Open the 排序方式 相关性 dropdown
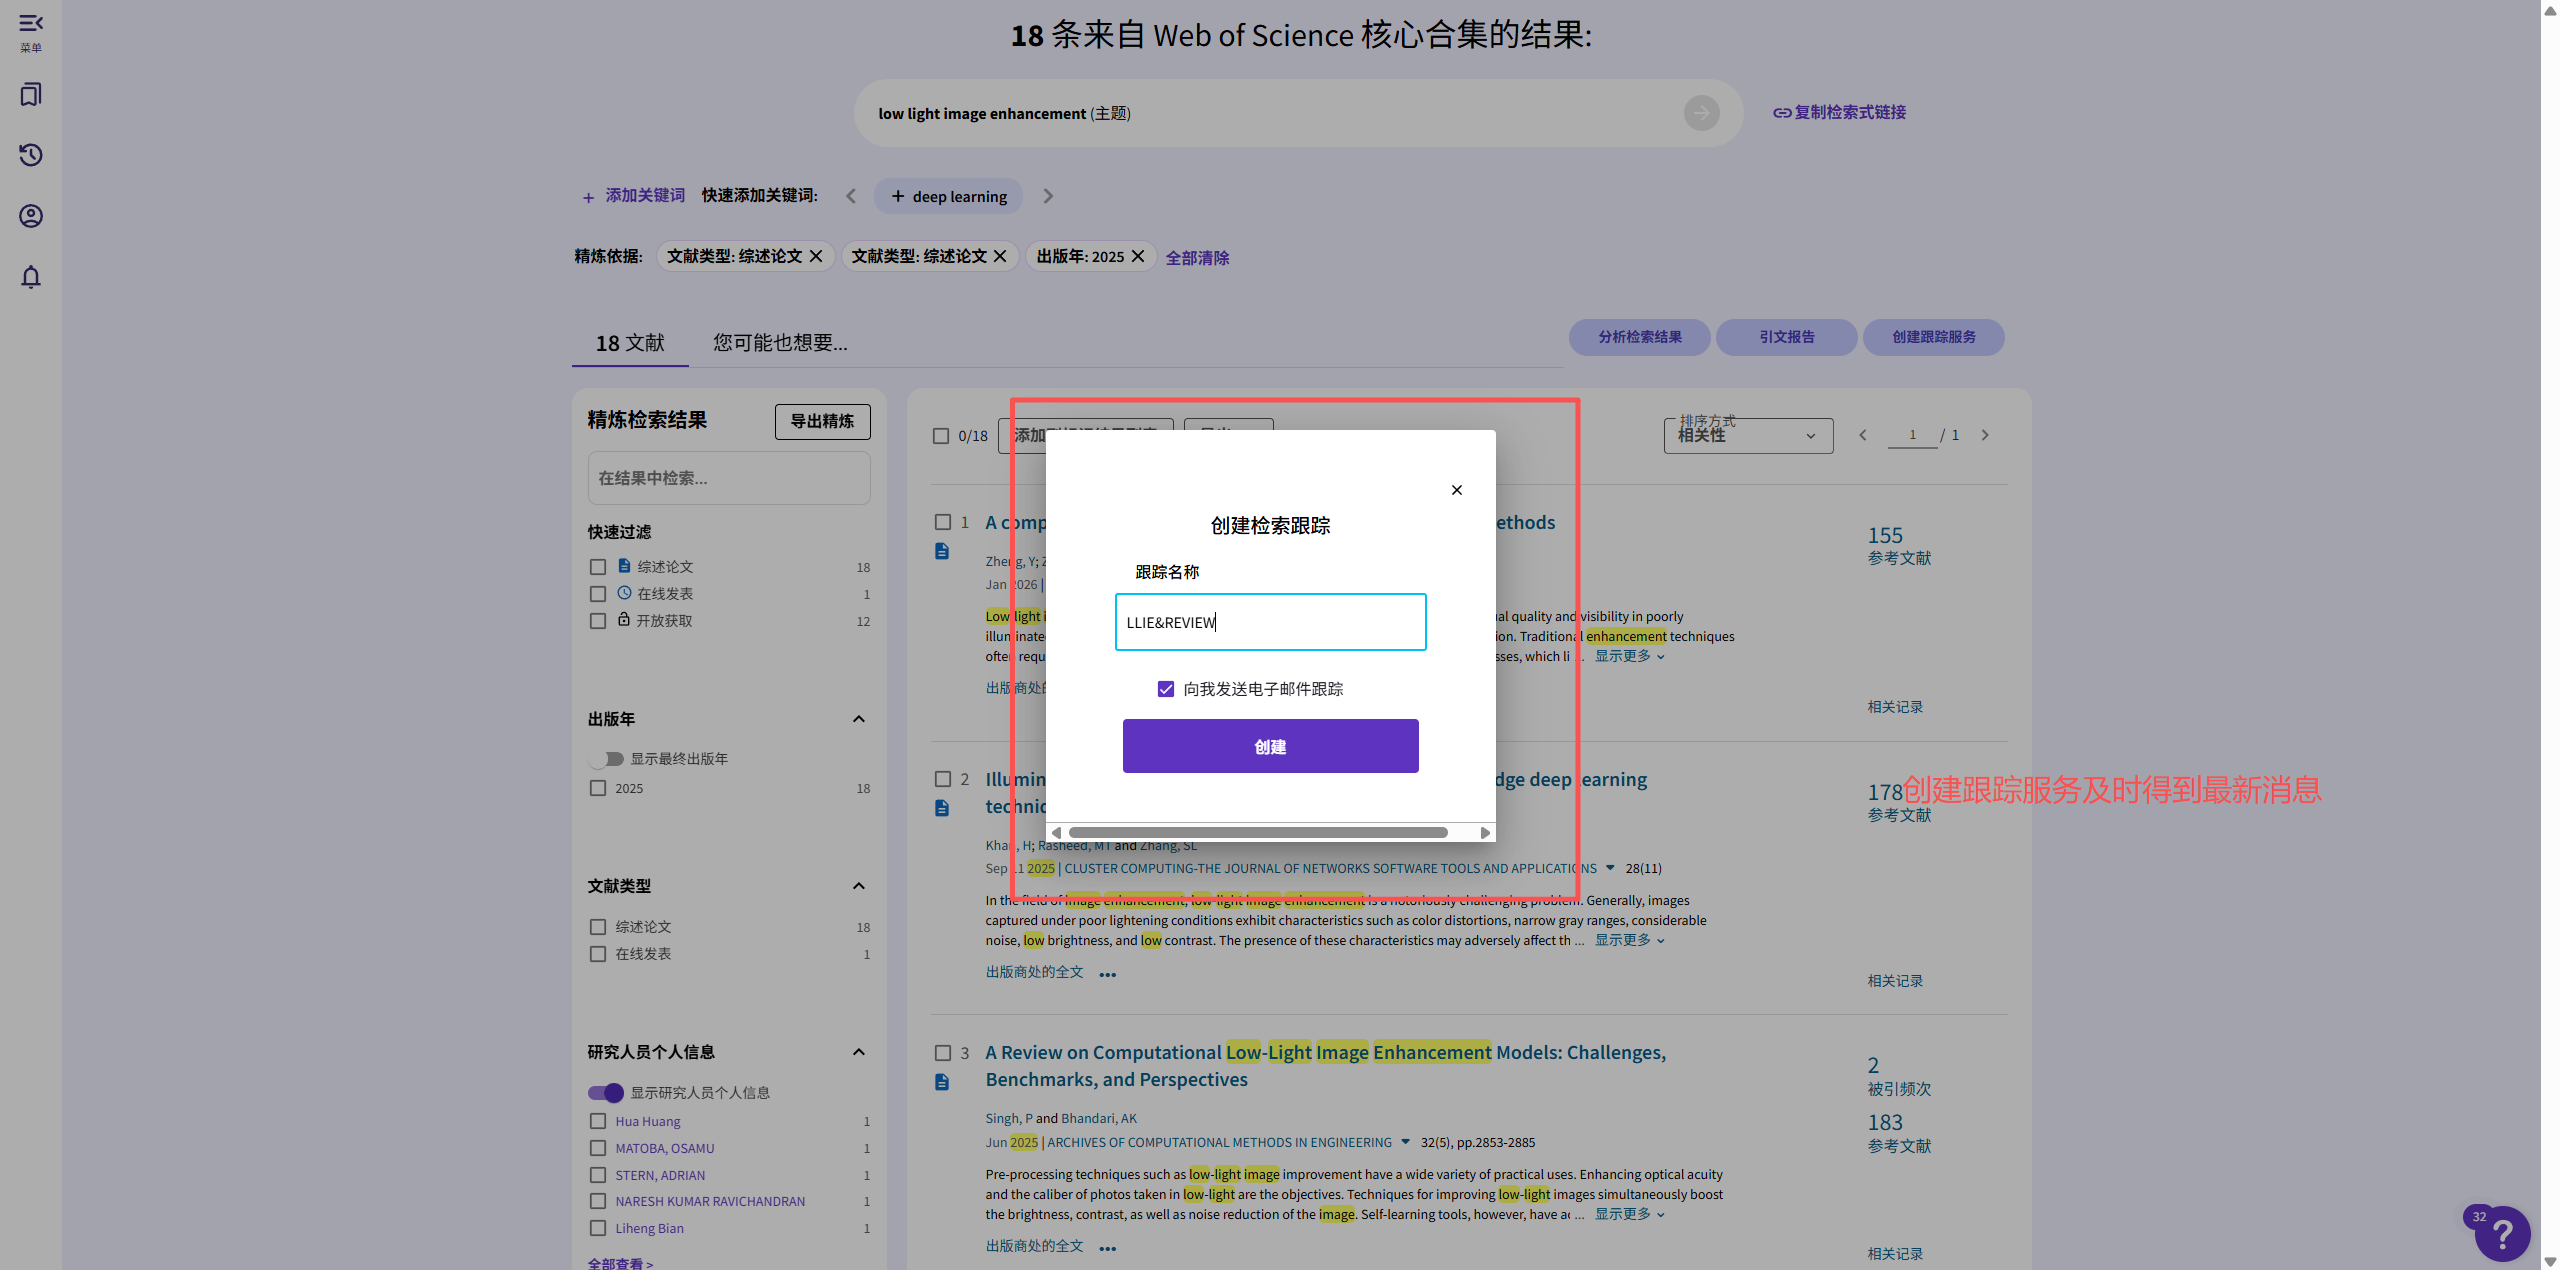The height and width of the screenshot is (1270, 2560). click(1747, 436)
